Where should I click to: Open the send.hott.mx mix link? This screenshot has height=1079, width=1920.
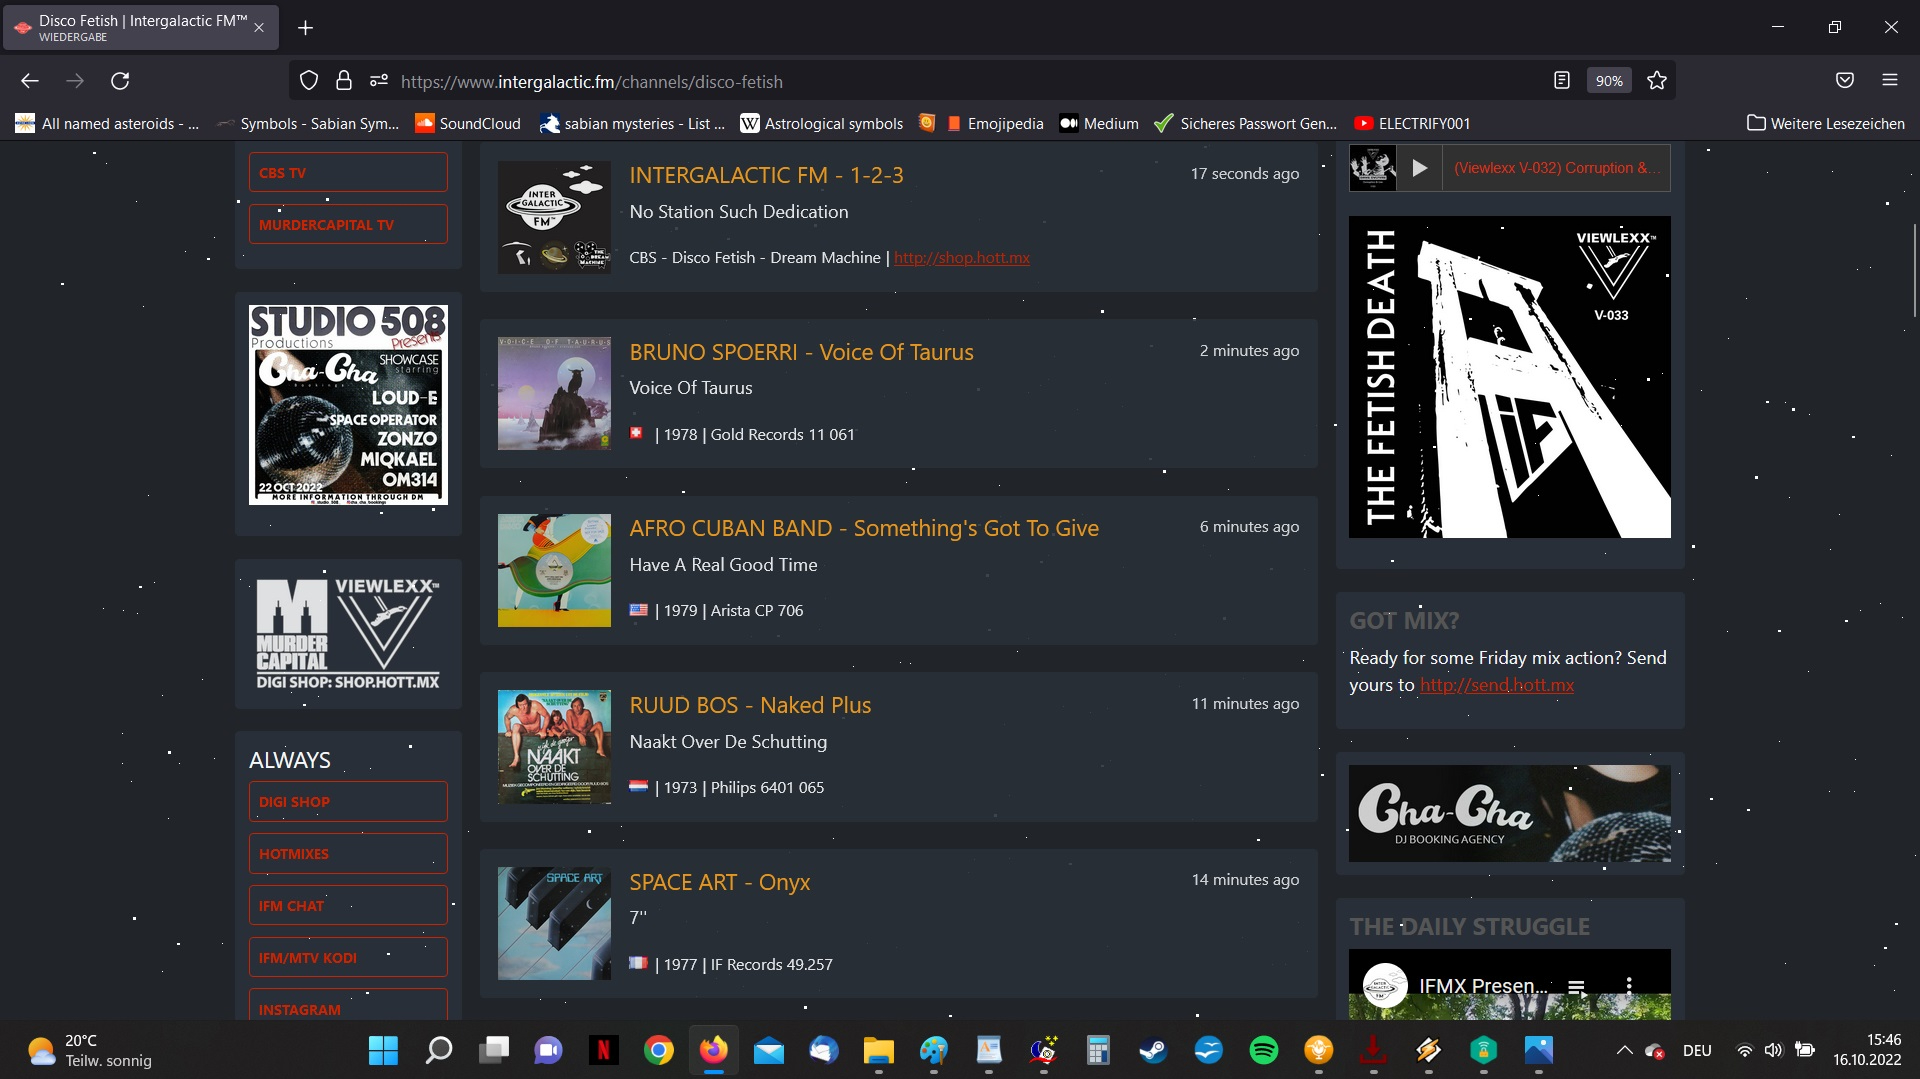click(1496, 685)
